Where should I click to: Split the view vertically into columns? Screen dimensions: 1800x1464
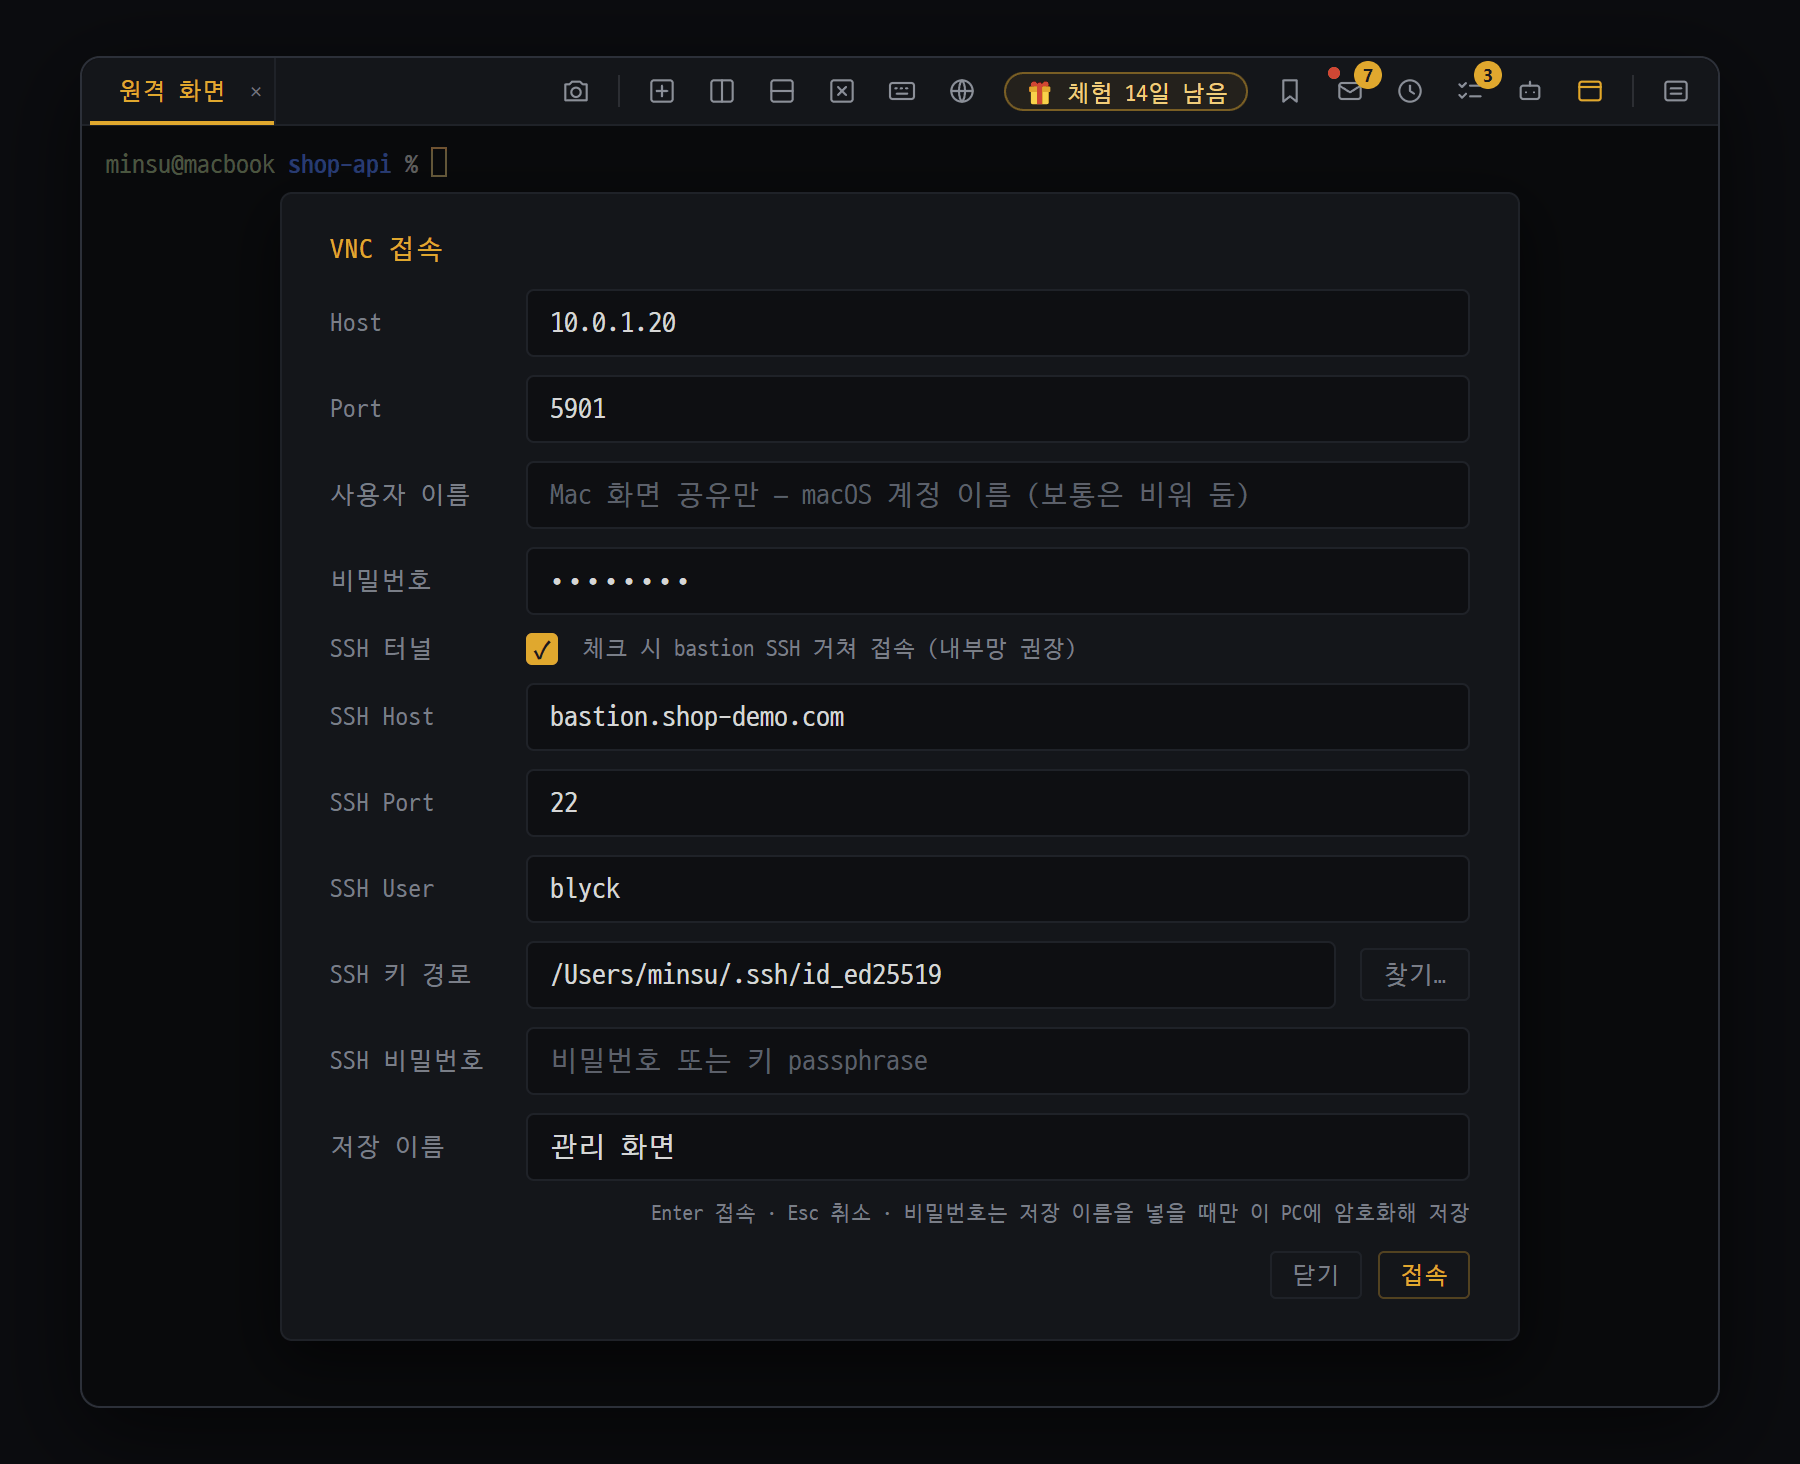point(722,92)
